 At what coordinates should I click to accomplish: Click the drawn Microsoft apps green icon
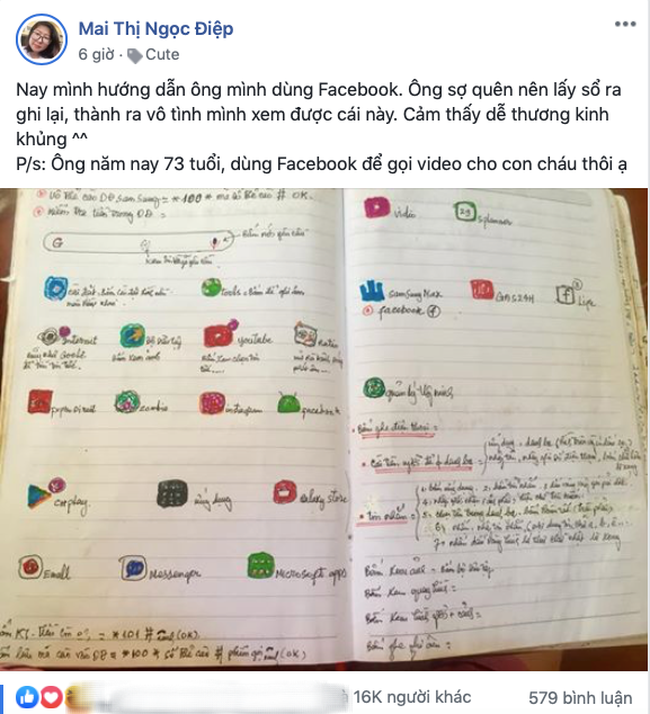click(261, 566)
